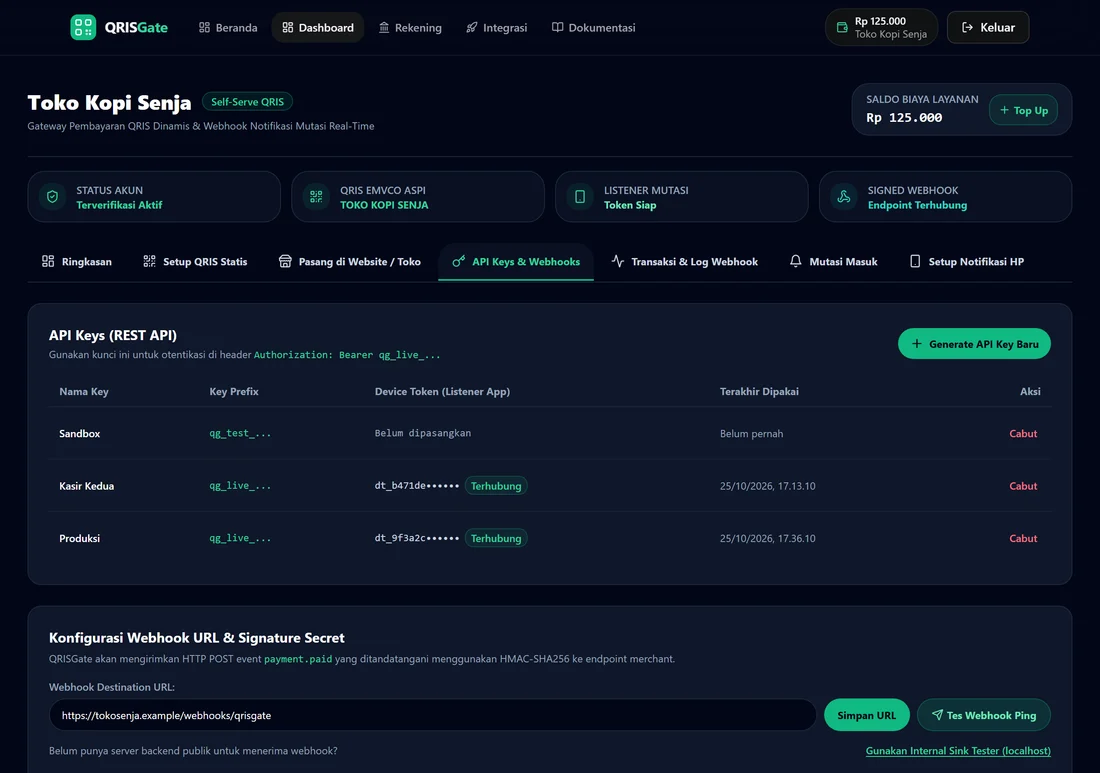
Task: Click 25/10/2026, 17.13.10 timestamp
Action: (767, 486)
